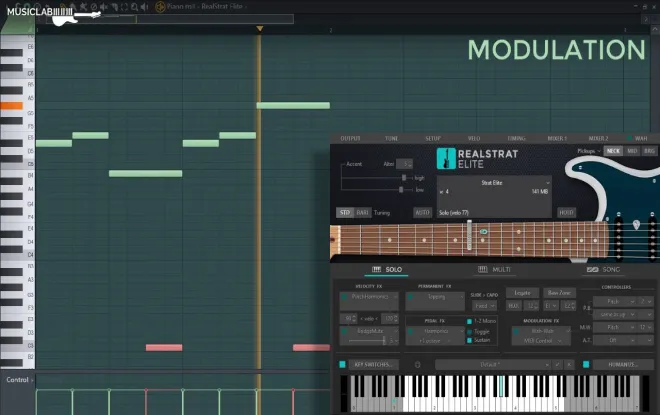The width and height of the screenshot is (660, 415).
Task: Open the Fixed slide capo dropdown
Action: (x=484, y=306)
